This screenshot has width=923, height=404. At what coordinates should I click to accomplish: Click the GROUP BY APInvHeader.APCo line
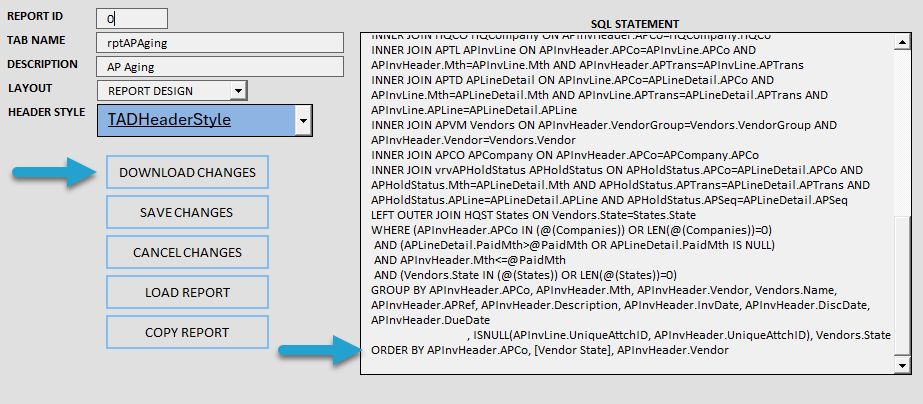(604, 290)
